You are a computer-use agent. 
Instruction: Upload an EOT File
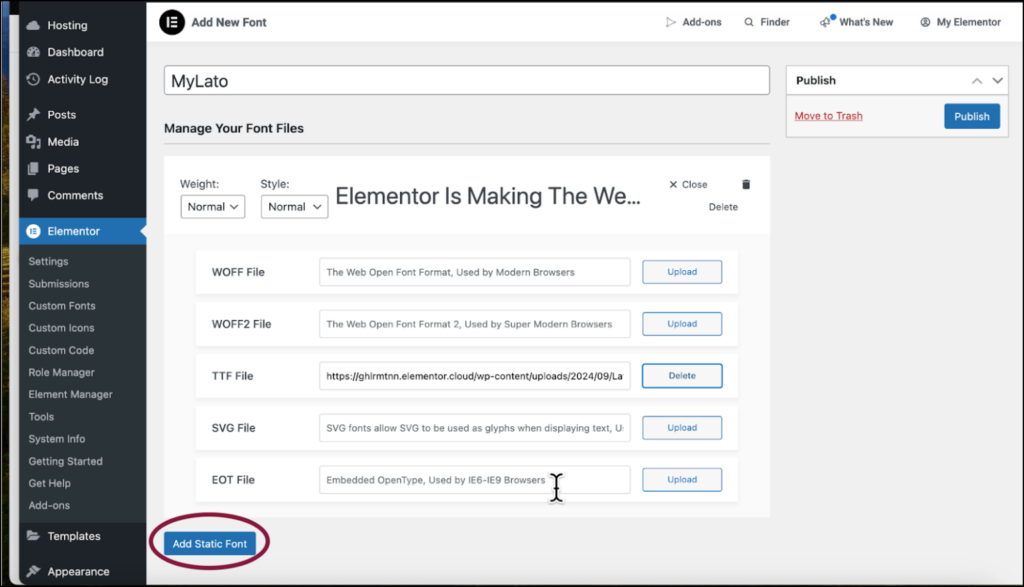coord(682,480)
